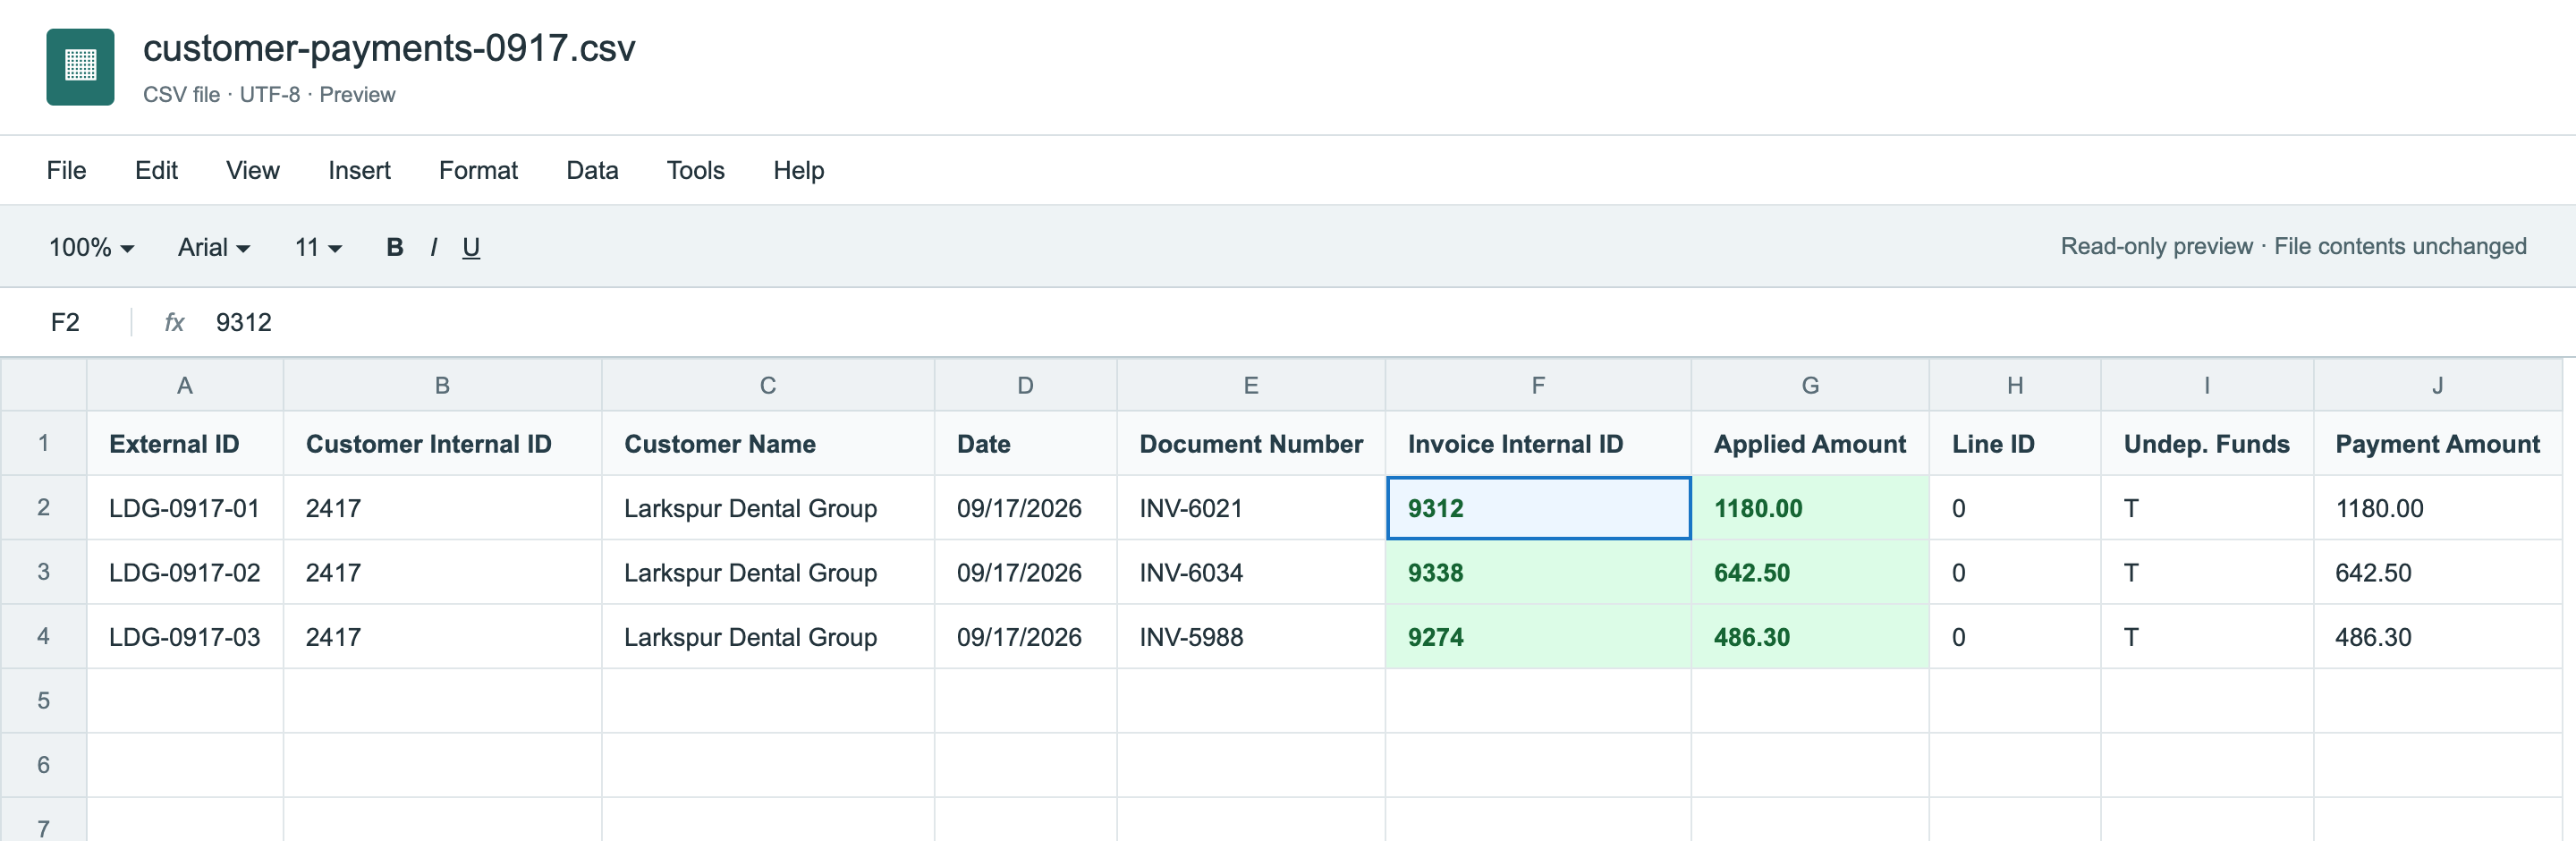Click the F2 cell name box

tap(66, 322)
